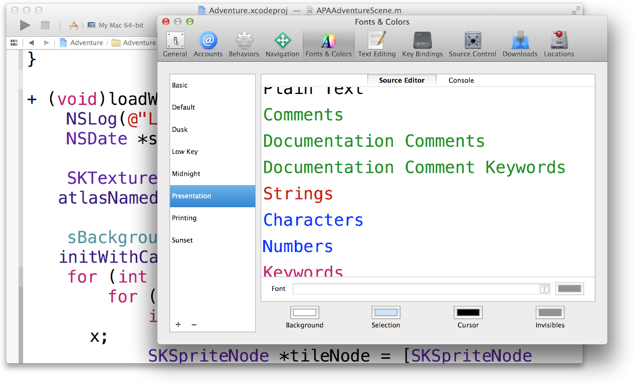Open the Downloads preferences pane

(x=520, y=44)
